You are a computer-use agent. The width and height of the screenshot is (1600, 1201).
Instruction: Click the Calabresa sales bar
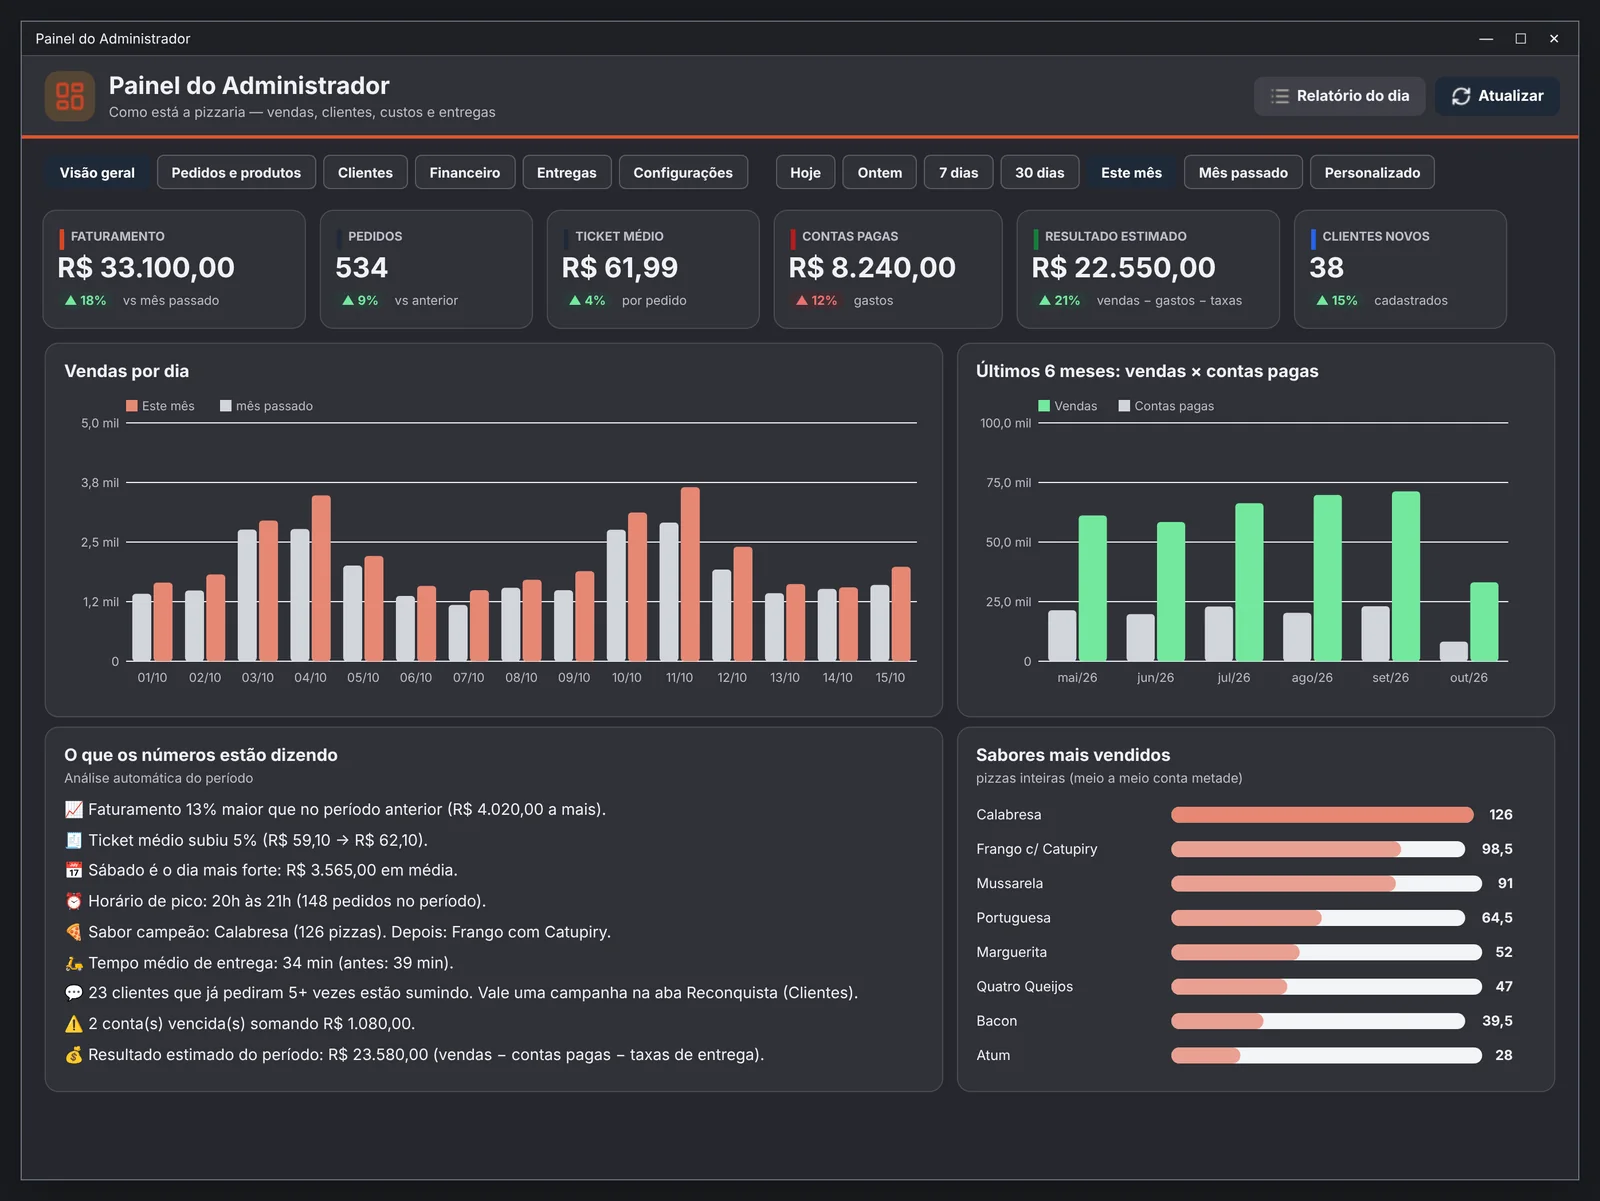click(1322, 815)
